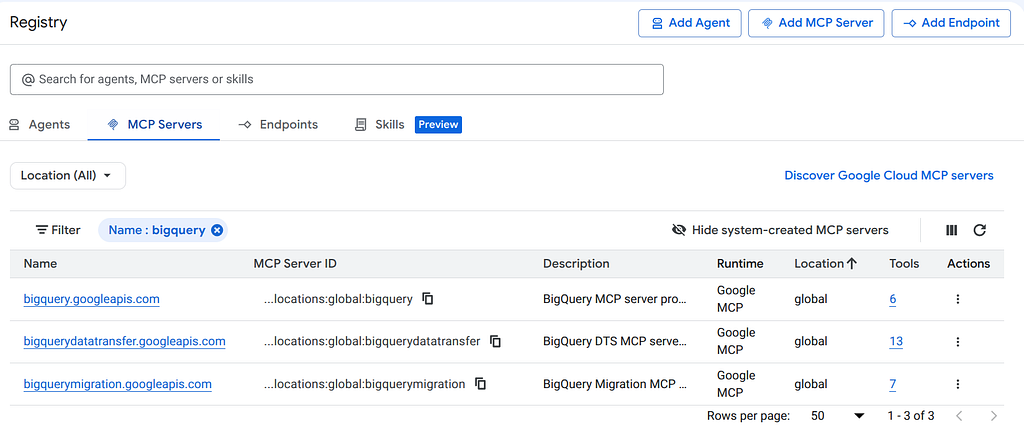This screenshot has height=426, width=1024.
Task: Click the '...locations:global:bigquerymigration' ID text
Action: [364, 384]
